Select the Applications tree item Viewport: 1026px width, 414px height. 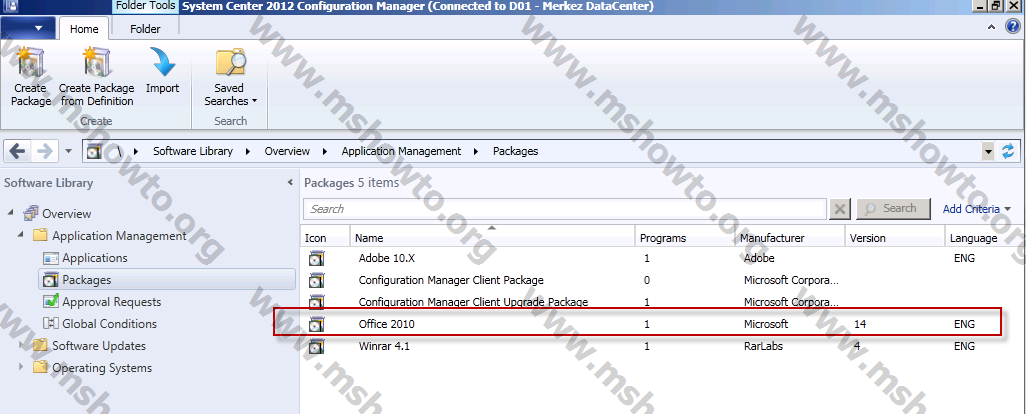95,258
